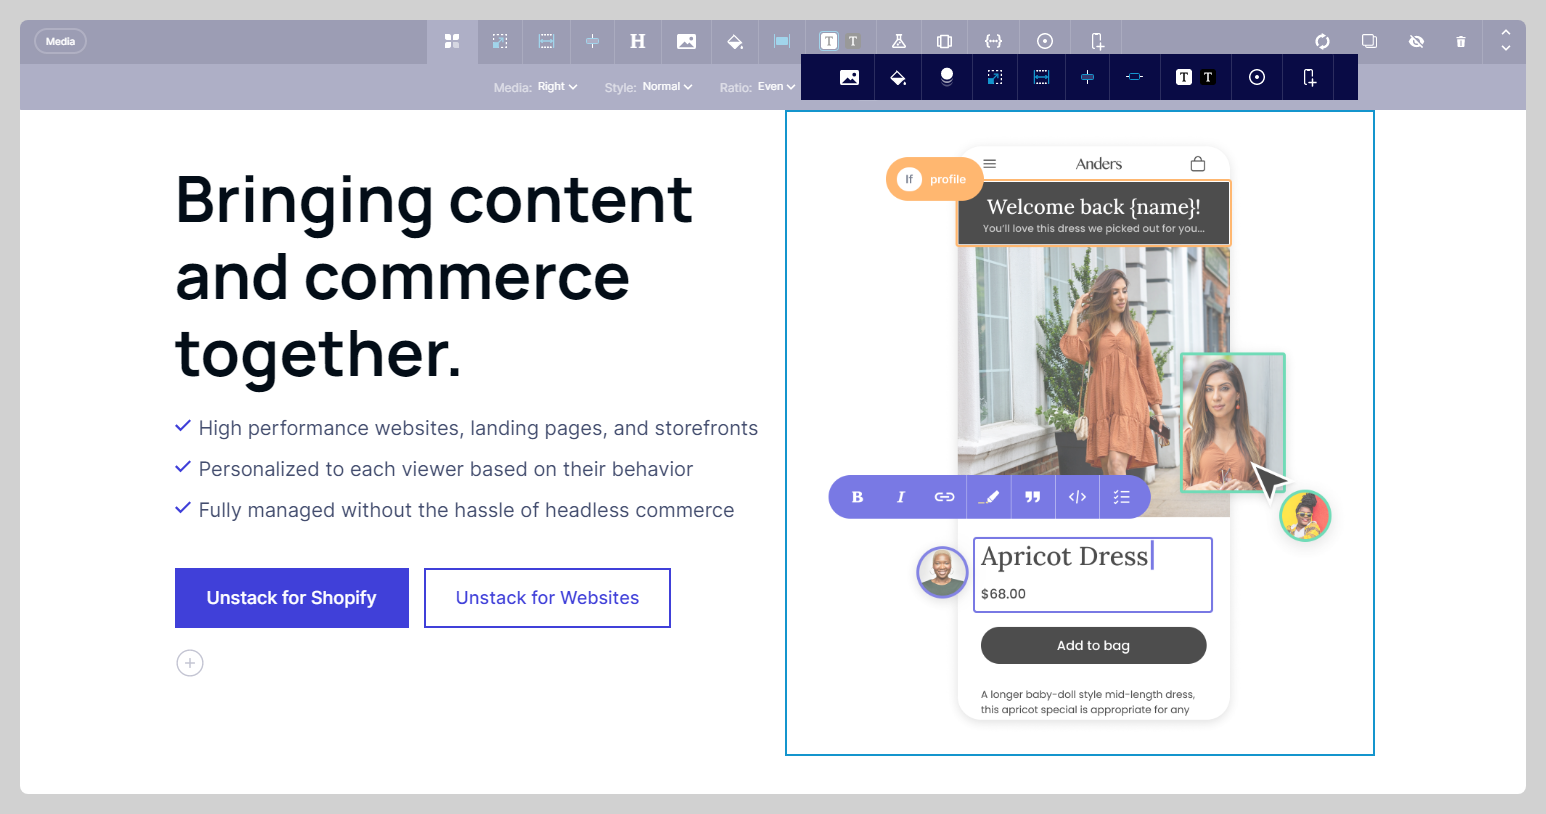Click the Unstack for Websites button
This screenshot has height=814, width=1546.
547,598
